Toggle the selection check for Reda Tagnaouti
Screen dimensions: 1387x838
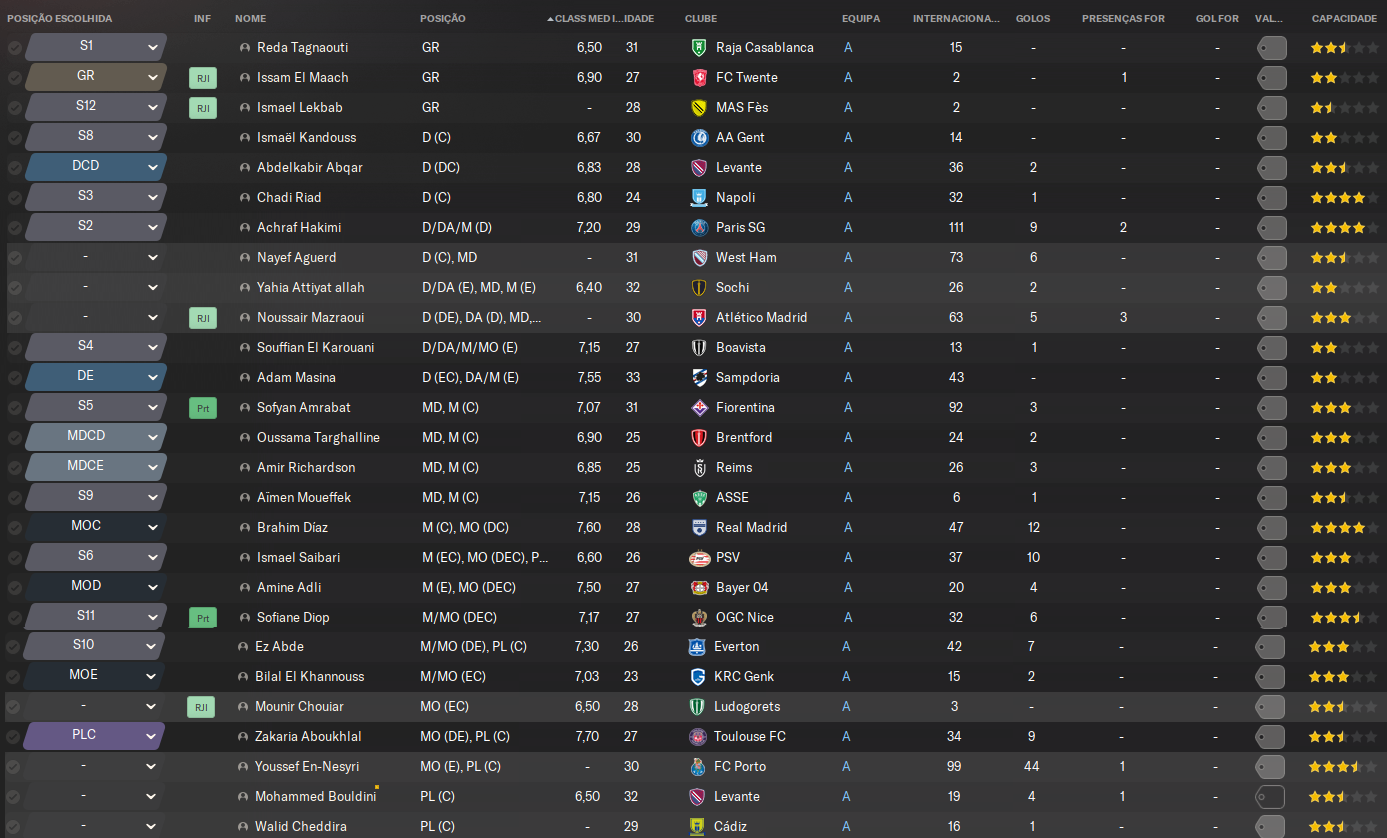pos(14,48)
